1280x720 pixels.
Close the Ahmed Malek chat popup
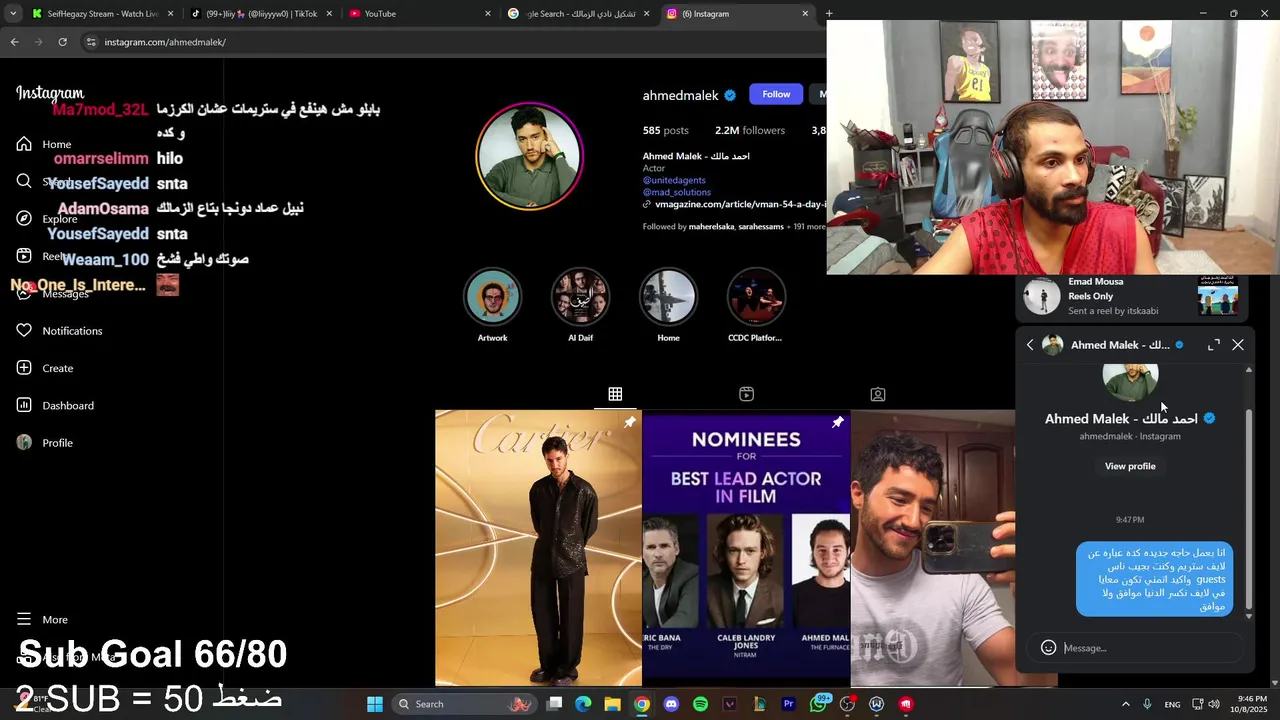pos(1238,345)
